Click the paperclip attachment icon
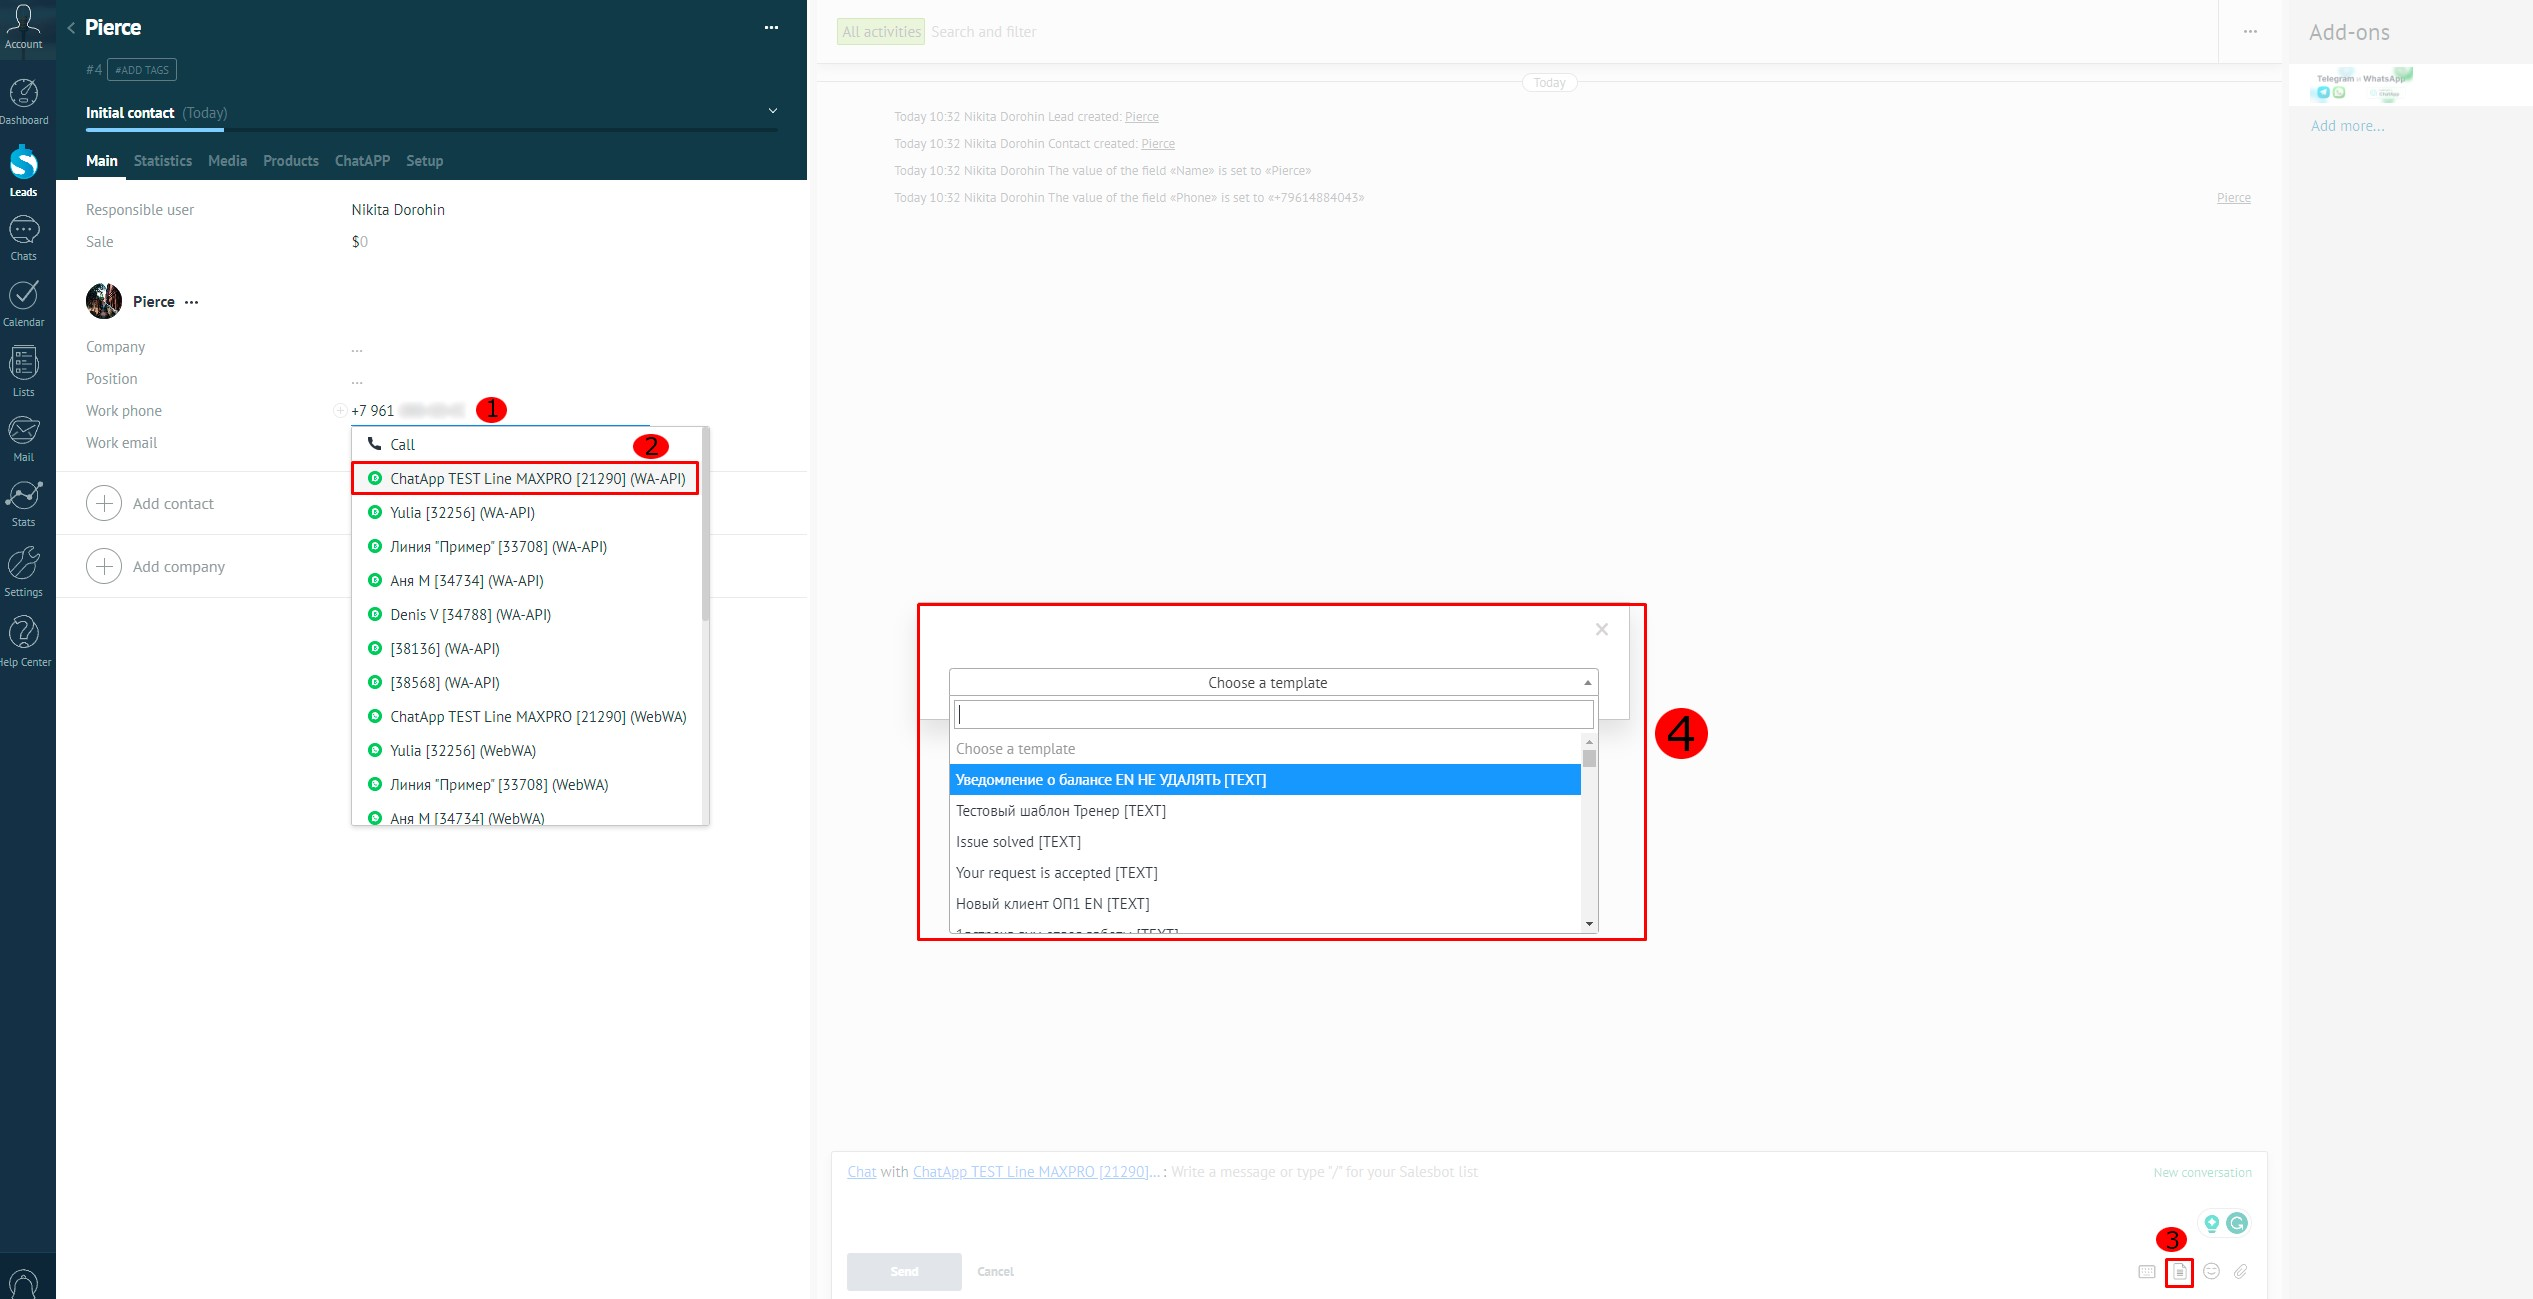This screenshot has height=1299, width=2533. click(2241, 1272)
